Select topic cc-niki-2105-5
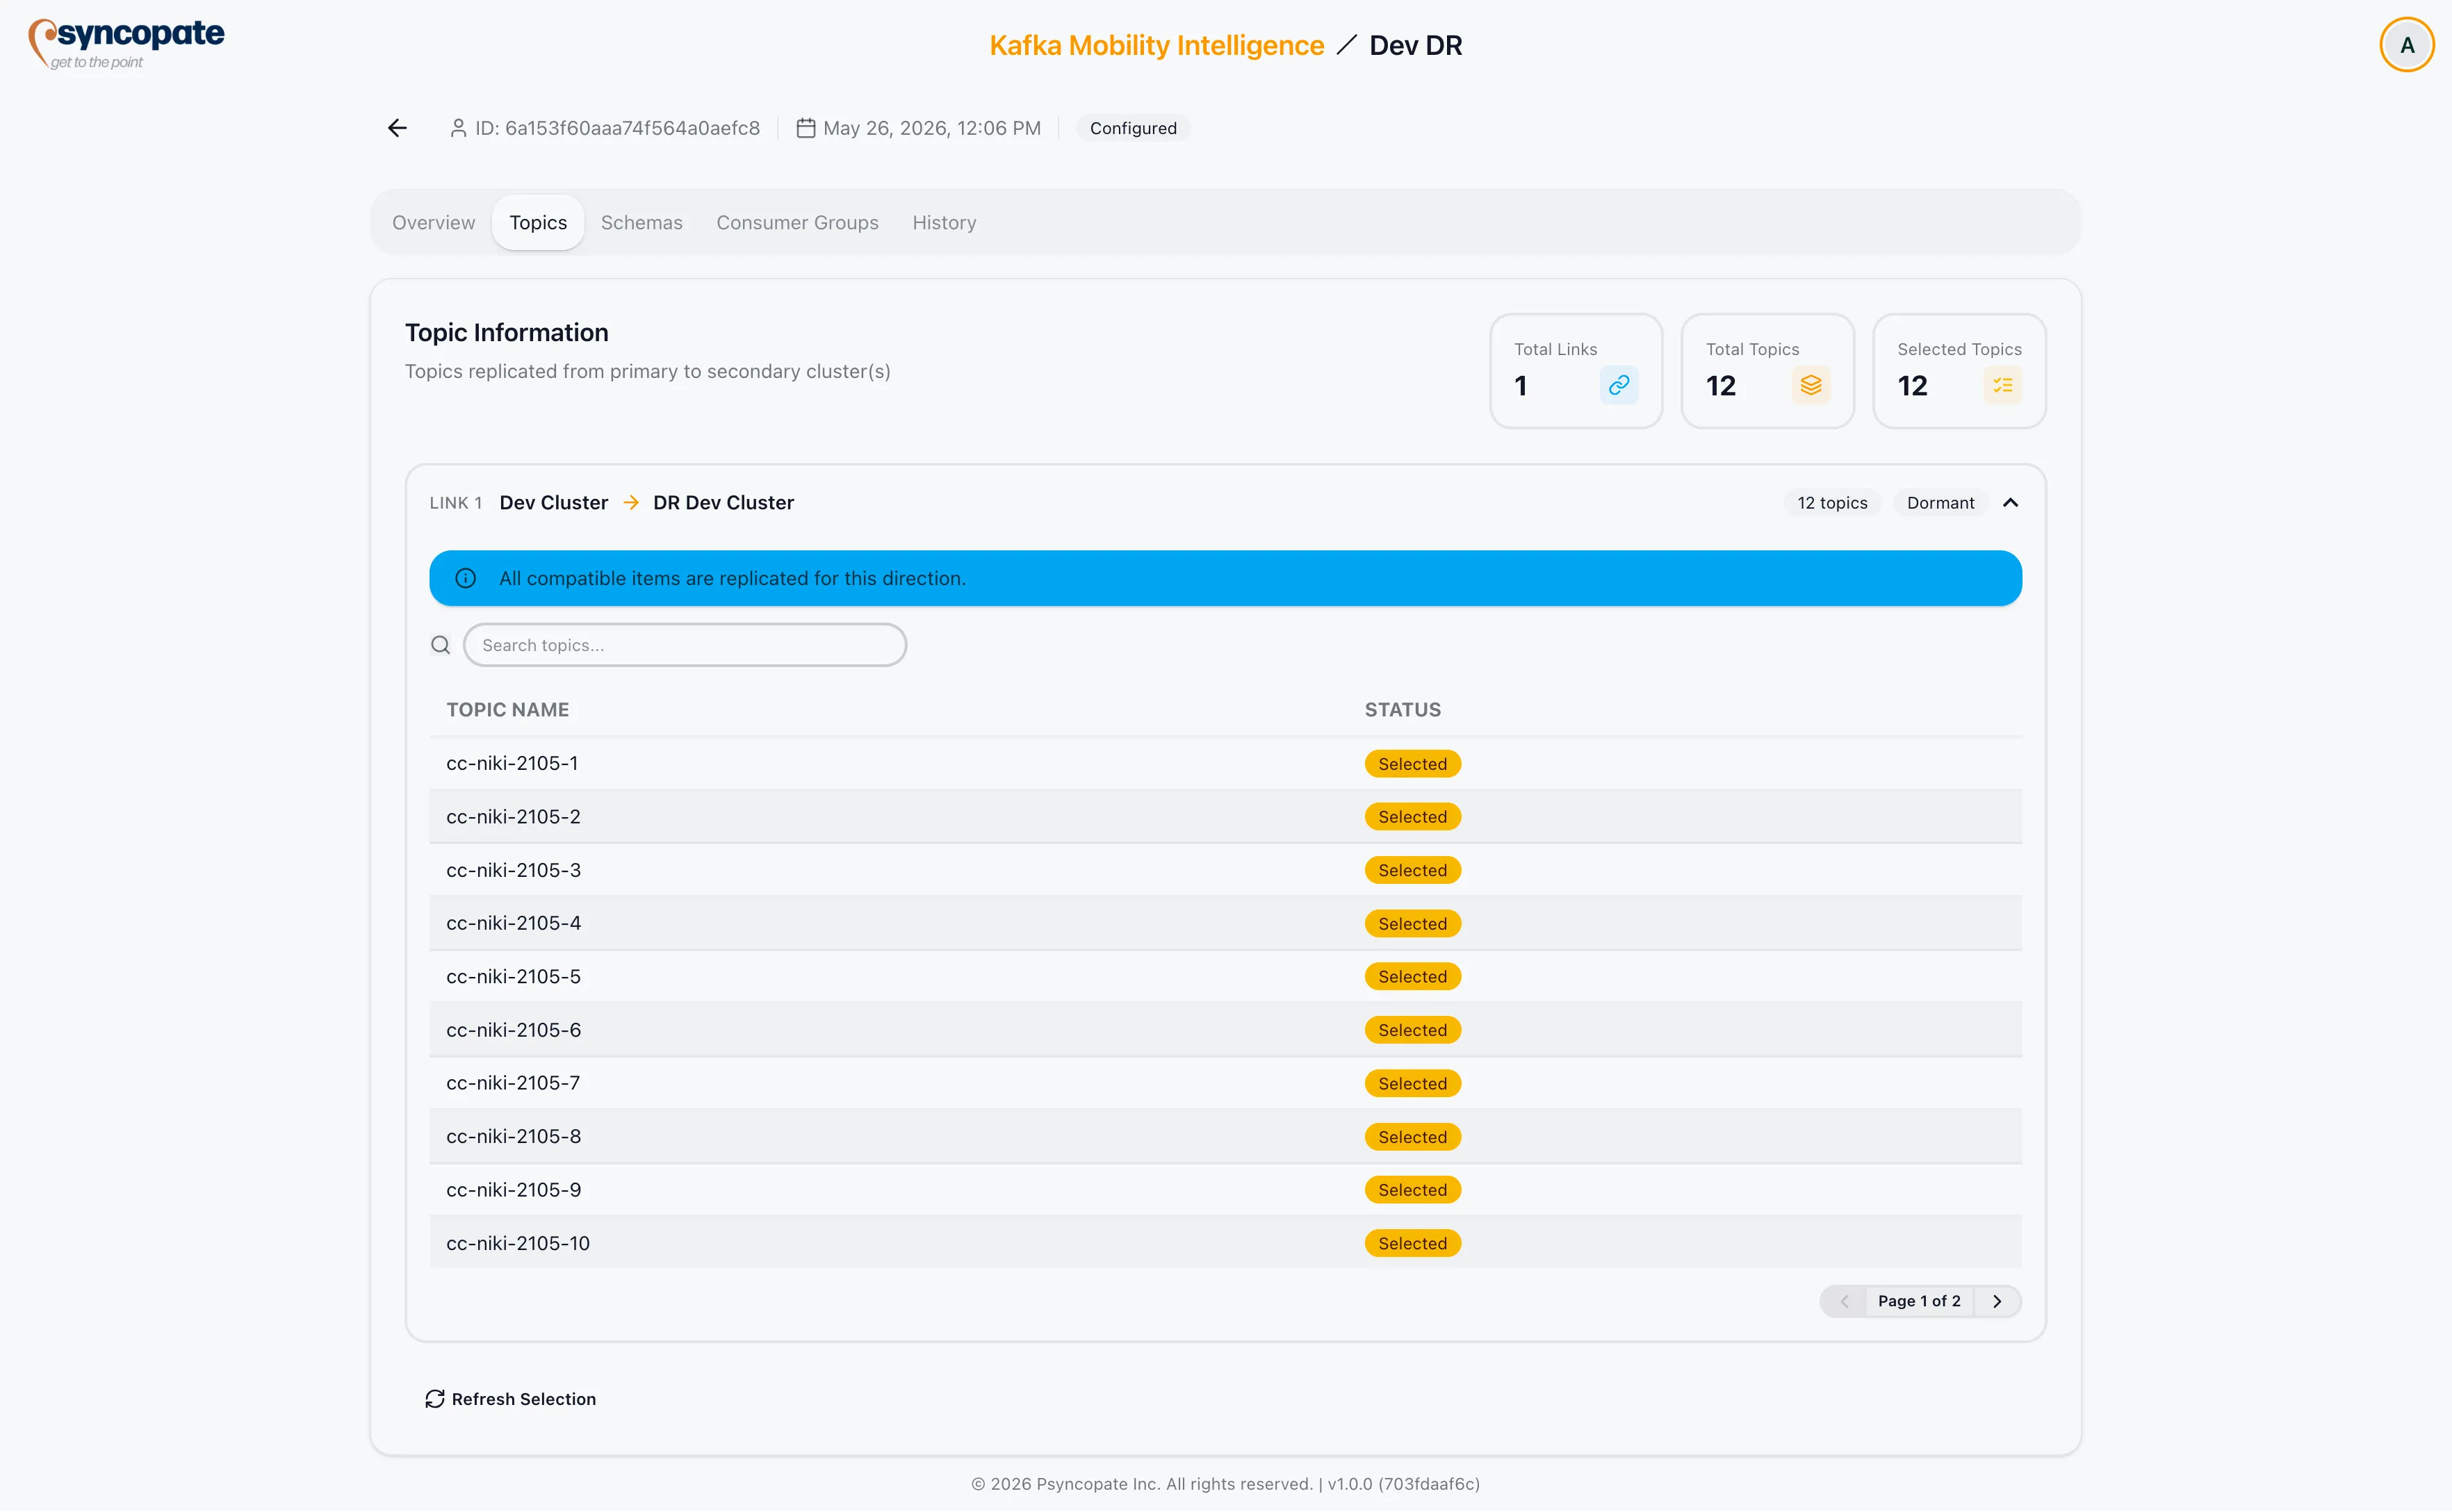Screen dimensions: 2452x1512 tap(1225, 977)
